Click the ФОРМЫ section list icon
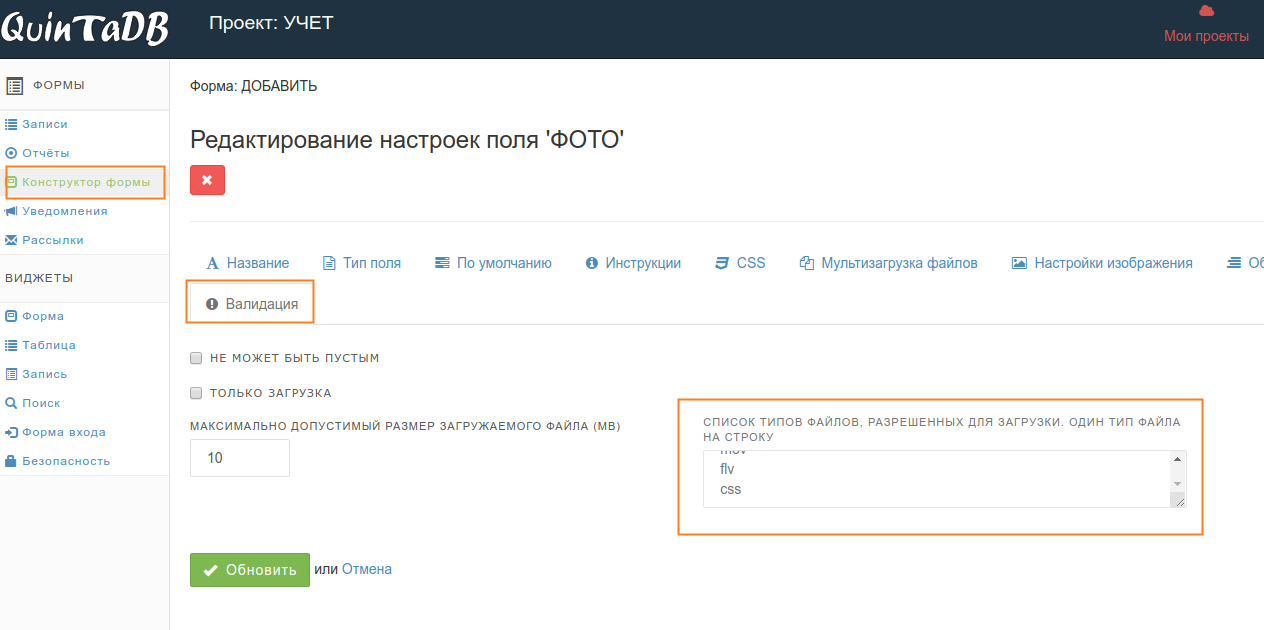The width and height of the screenshot is (1264, 630). click(15, 86)
